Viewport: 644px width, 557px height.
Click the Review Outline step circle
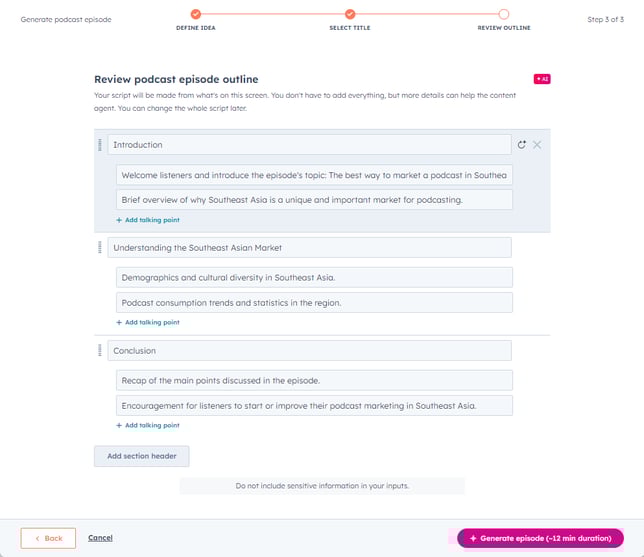pos(504,14)
